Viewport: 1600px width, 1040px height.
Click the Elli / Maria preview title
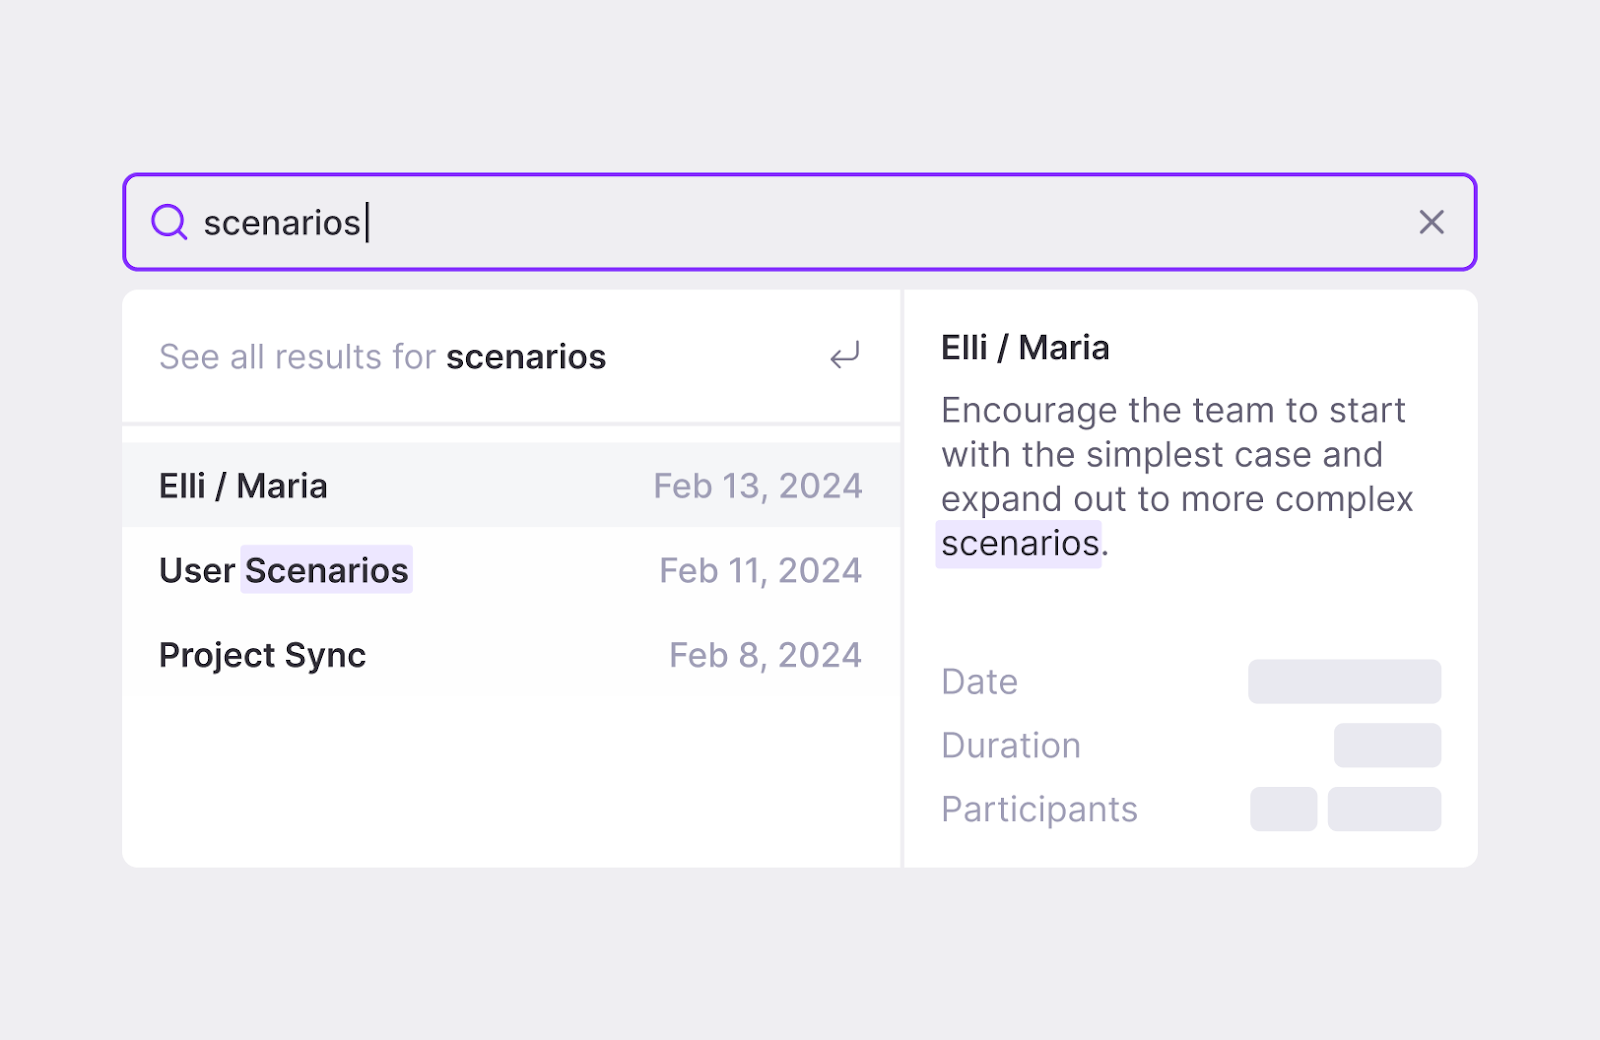(x=1025, y=348)
